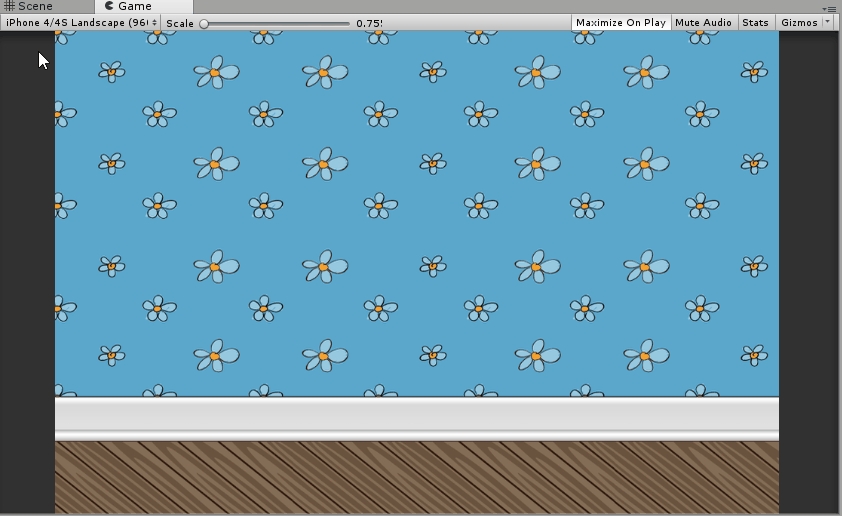
Task: Switch to the Scene tab
Action: click(x=35, y=6)
